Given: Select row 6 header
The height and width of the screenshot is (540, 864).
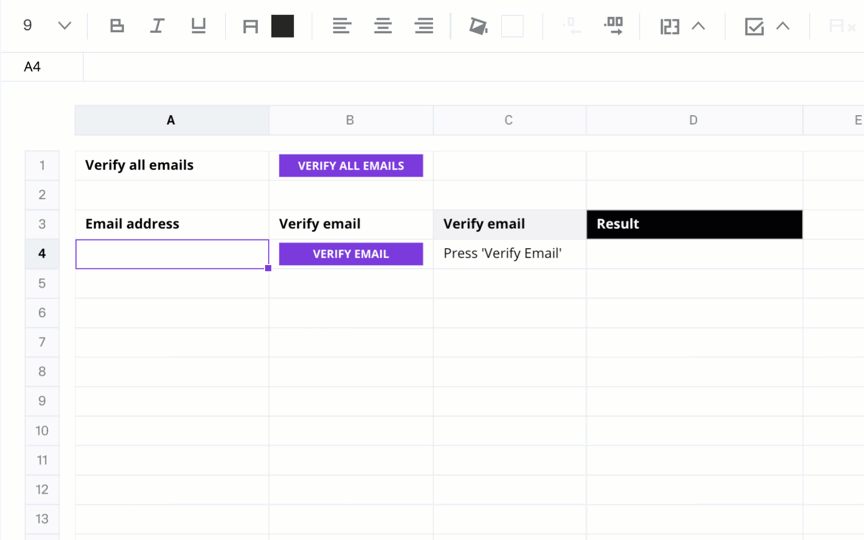Looking at the screenshot, I should (42, 312).
